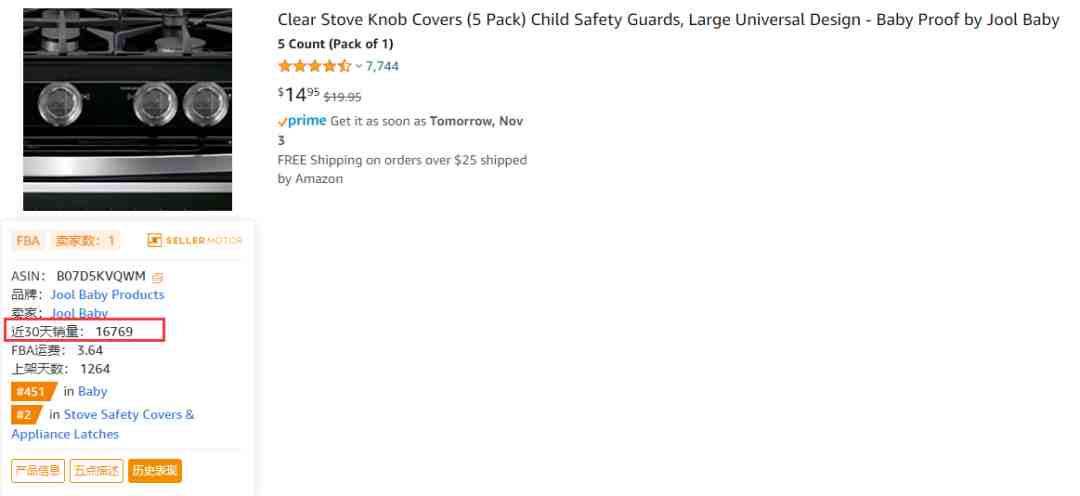Expand the rating breakdown chevron
Viewport: 1080px width, 496px height.
pos(358,66)
